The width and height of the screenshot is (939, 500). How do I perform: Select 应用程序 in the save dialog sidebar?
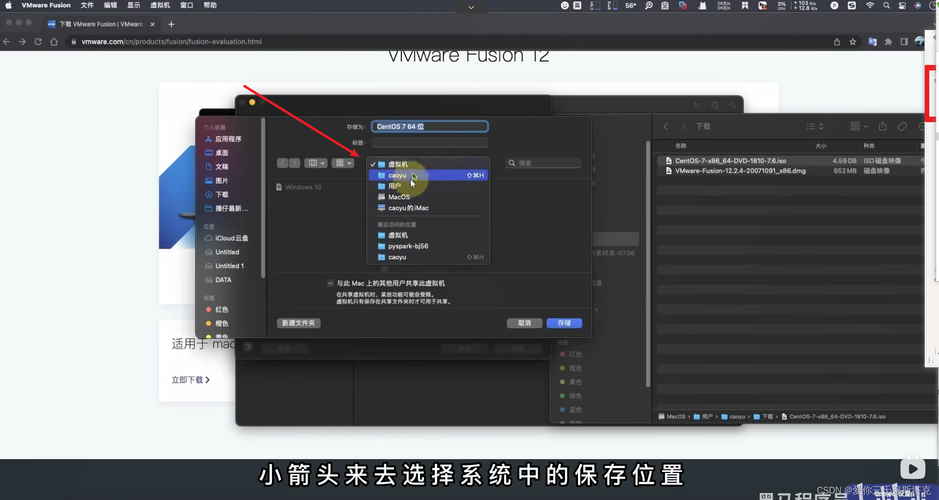pos(223,139)
